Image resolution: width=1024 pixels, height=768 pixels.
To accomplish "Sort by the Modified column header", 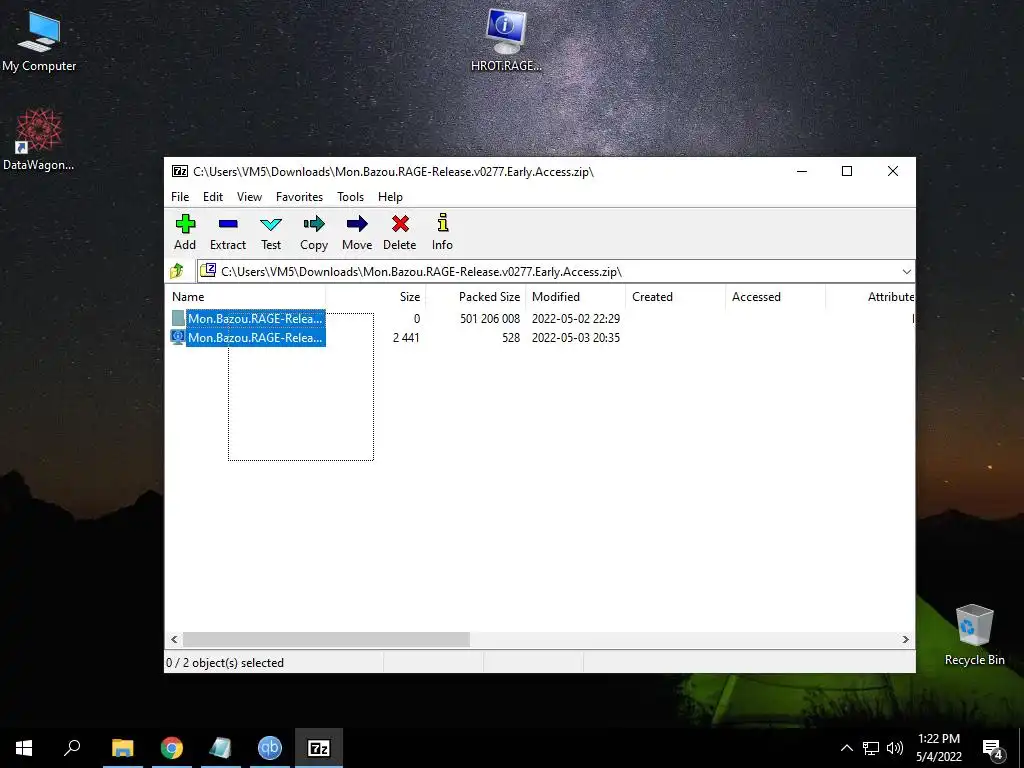I will 575,296.
